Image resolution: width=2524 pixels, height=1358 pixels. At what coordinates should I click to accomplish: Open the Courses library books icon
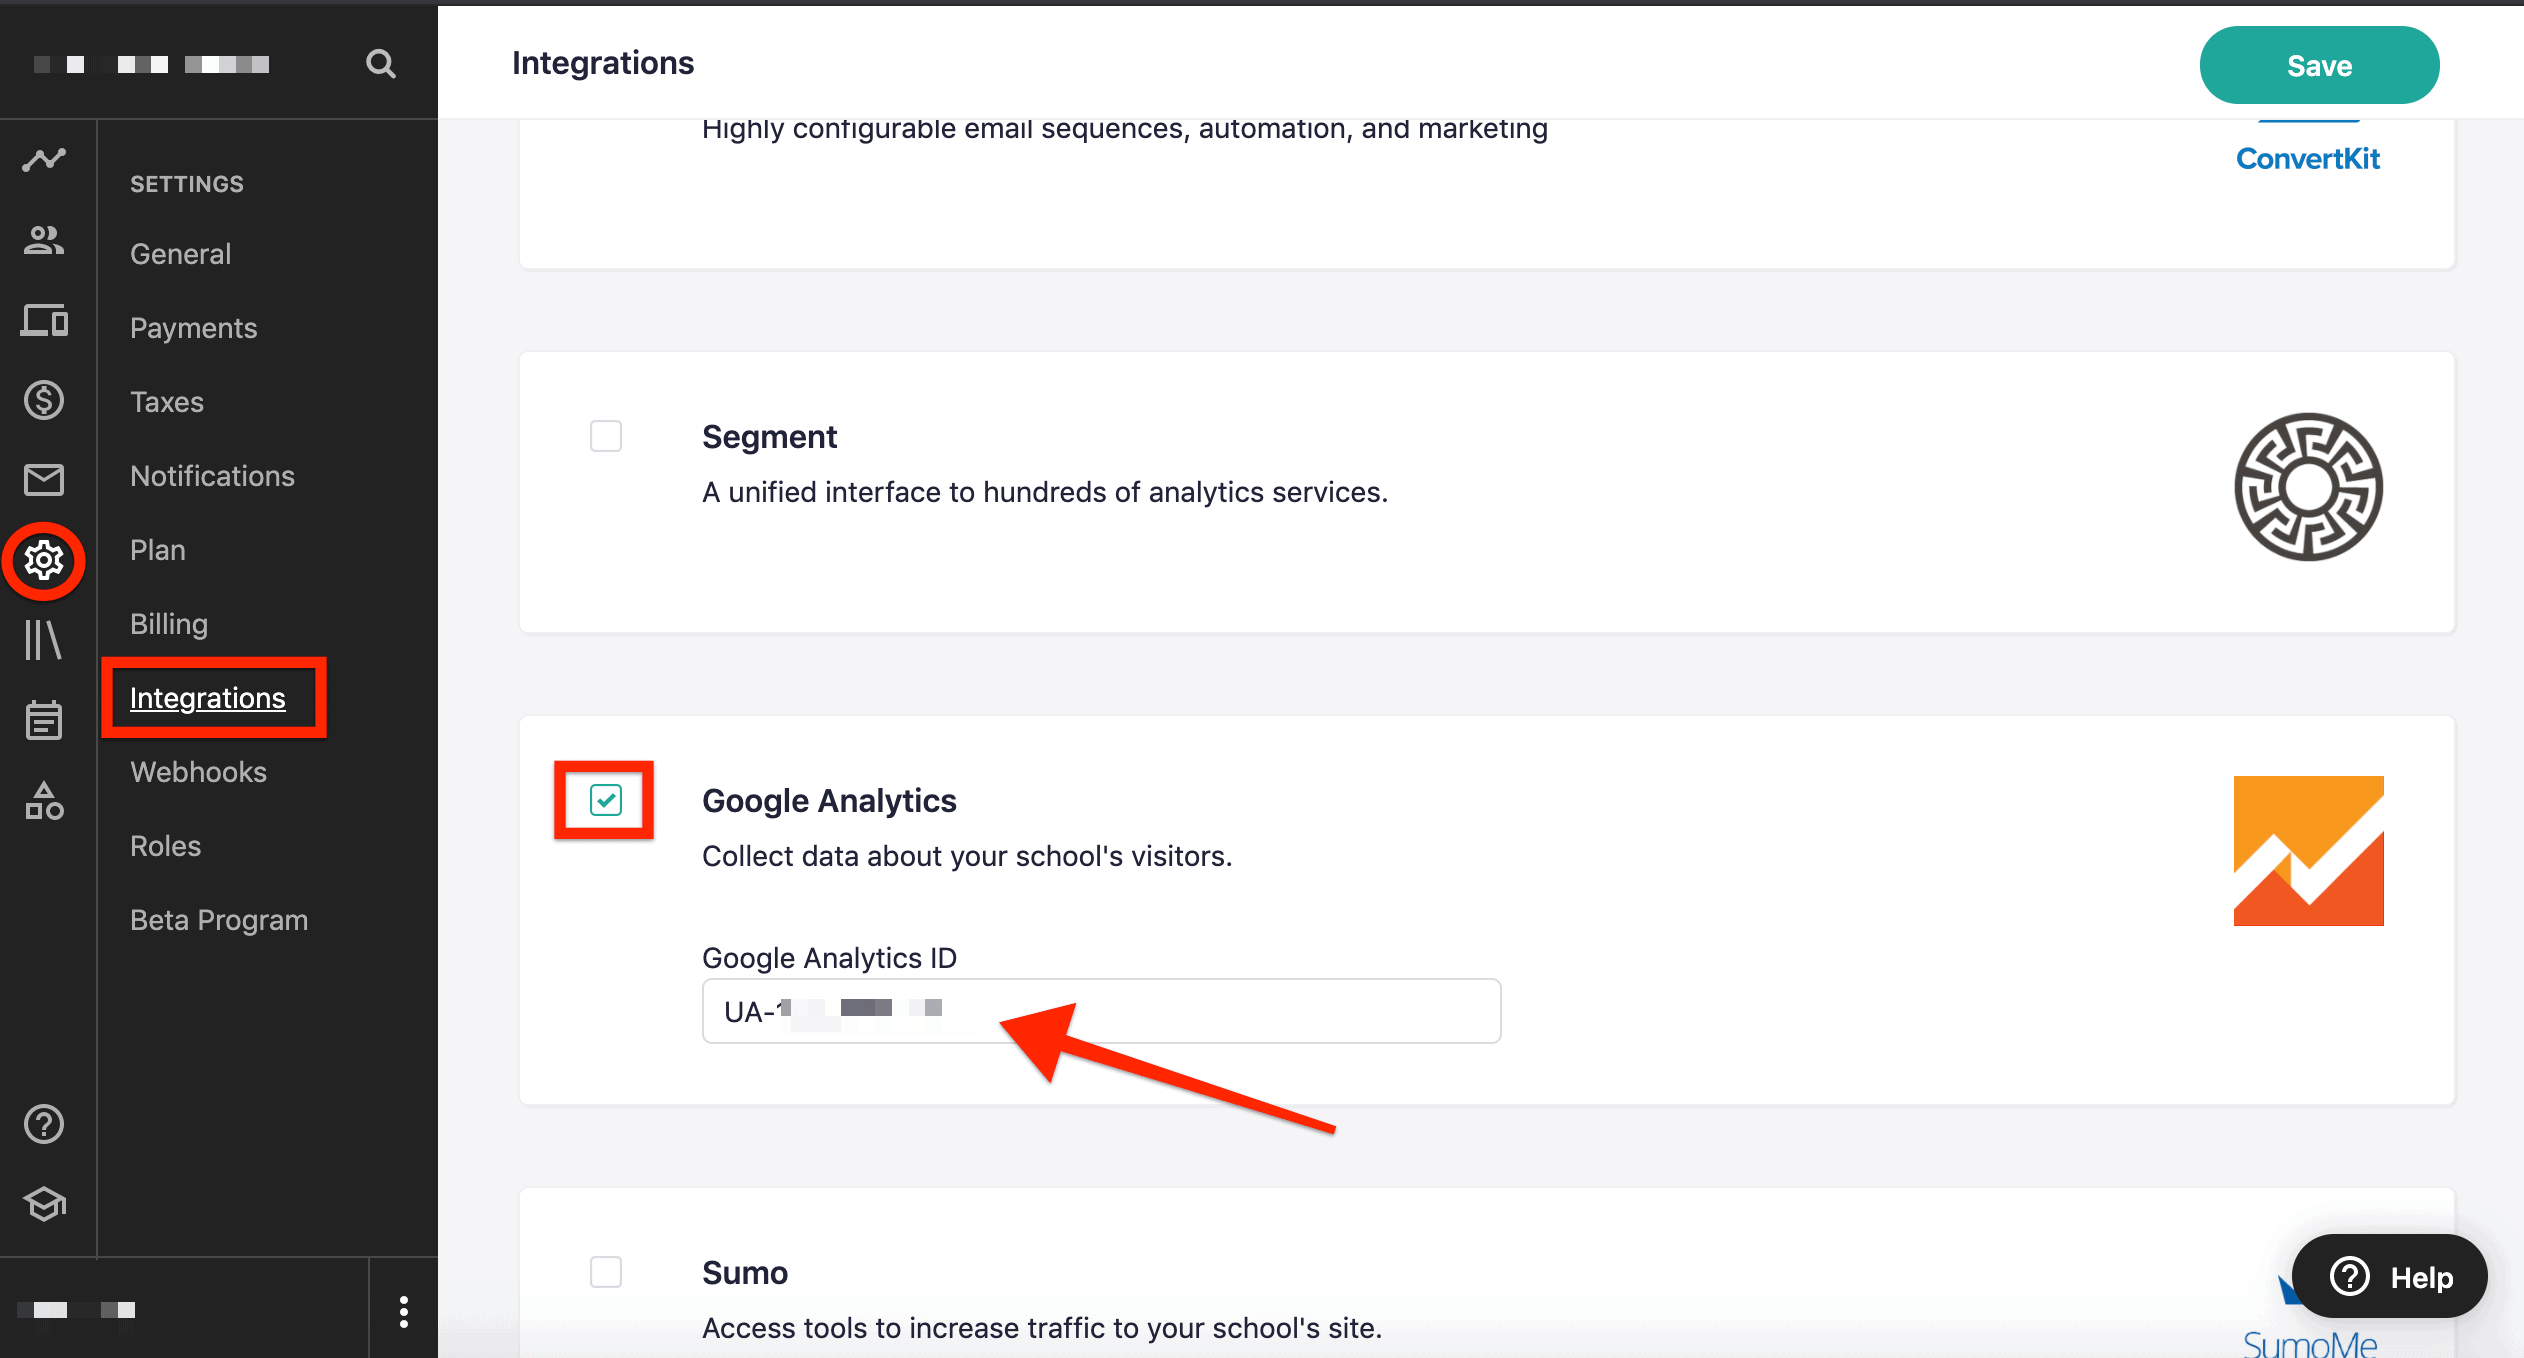pyautogui.click(x=44, y=640)
